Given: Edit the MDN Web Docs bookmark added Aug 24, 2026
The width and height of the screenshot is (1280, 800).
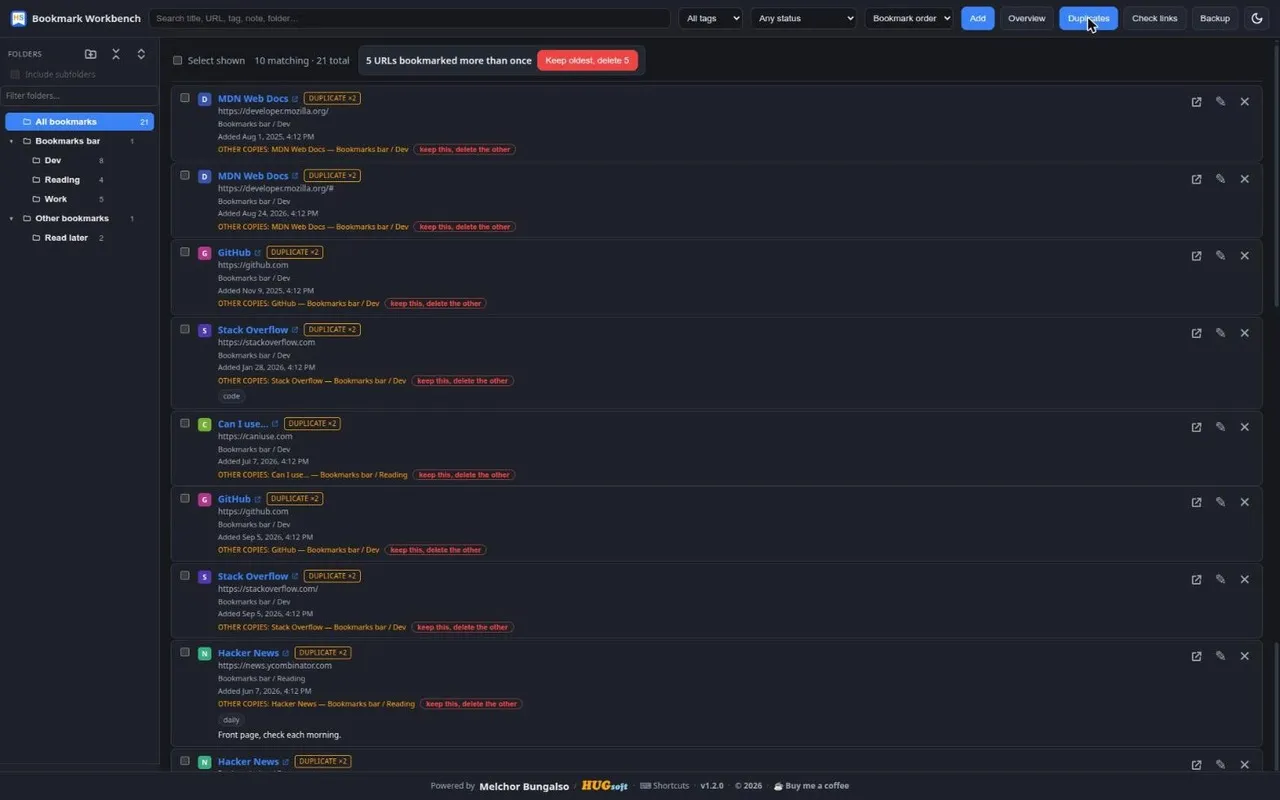Looking at the screenshot, I should [x=1220, y=179].
